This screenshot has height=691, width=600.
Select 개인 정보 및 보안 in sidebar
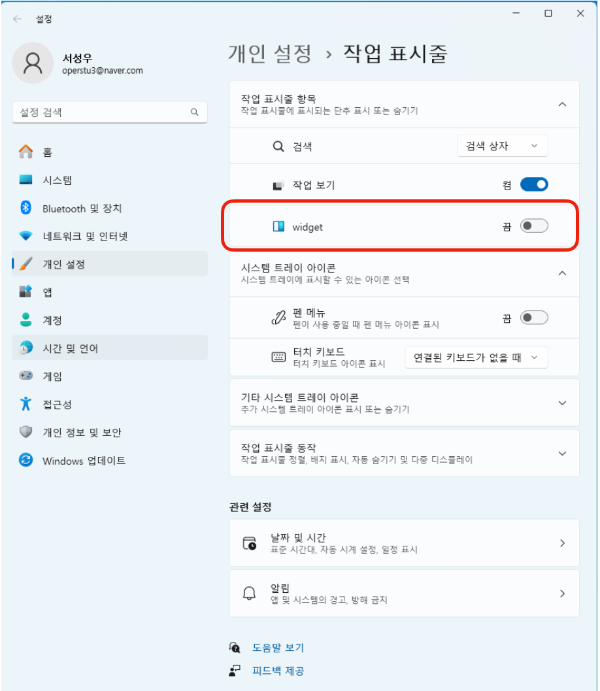pos(110,432)
